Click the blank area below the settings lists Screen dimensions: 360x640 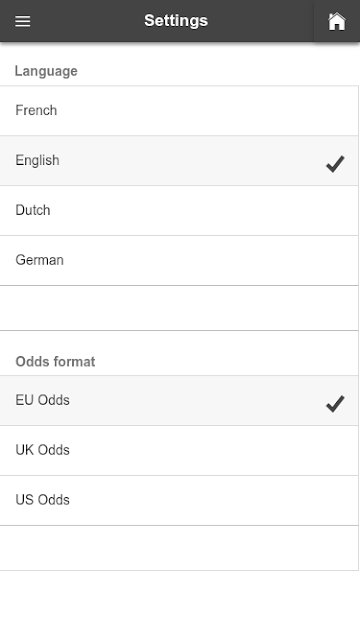[x=180, y=605]
